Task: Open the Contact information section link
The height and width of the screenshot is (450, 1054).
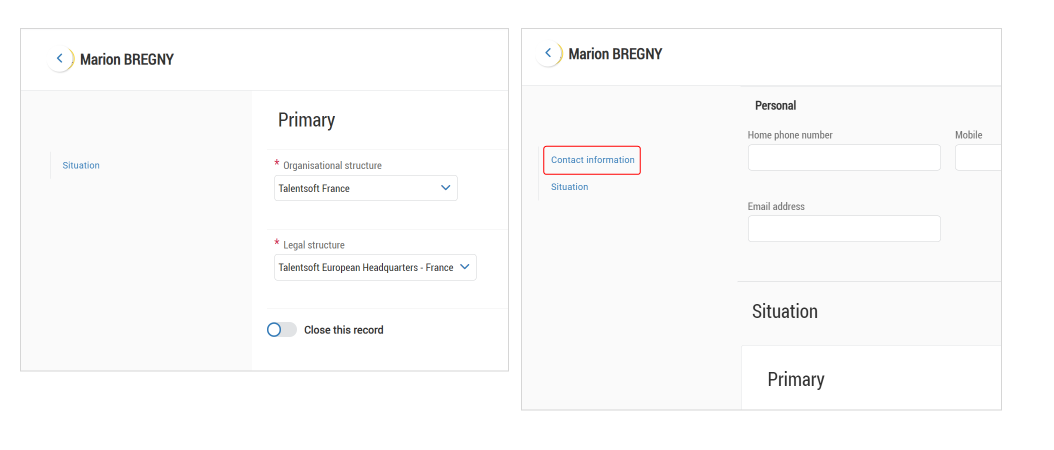Action: click(x=592, y=160)
